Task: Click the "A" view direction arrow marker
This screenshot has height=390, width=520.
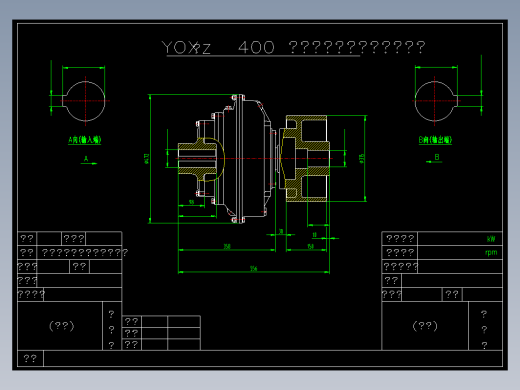Action: [88, 160]
